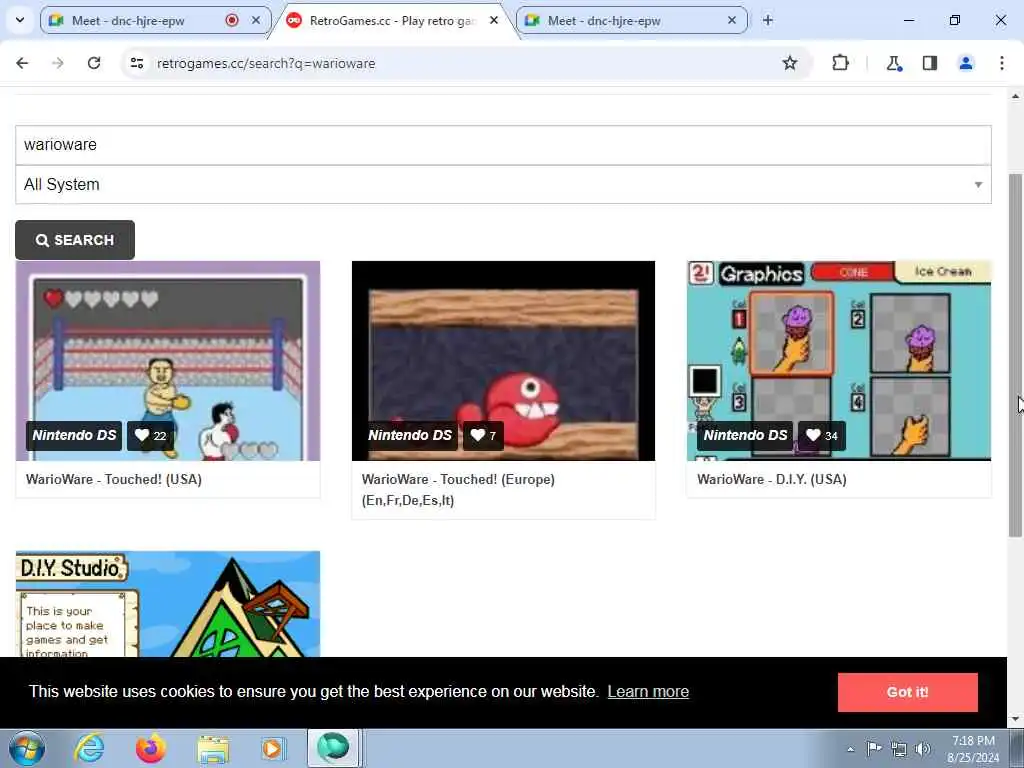Click the SEARCH button
The image size is (1024, 768).
tap(75, 240)
